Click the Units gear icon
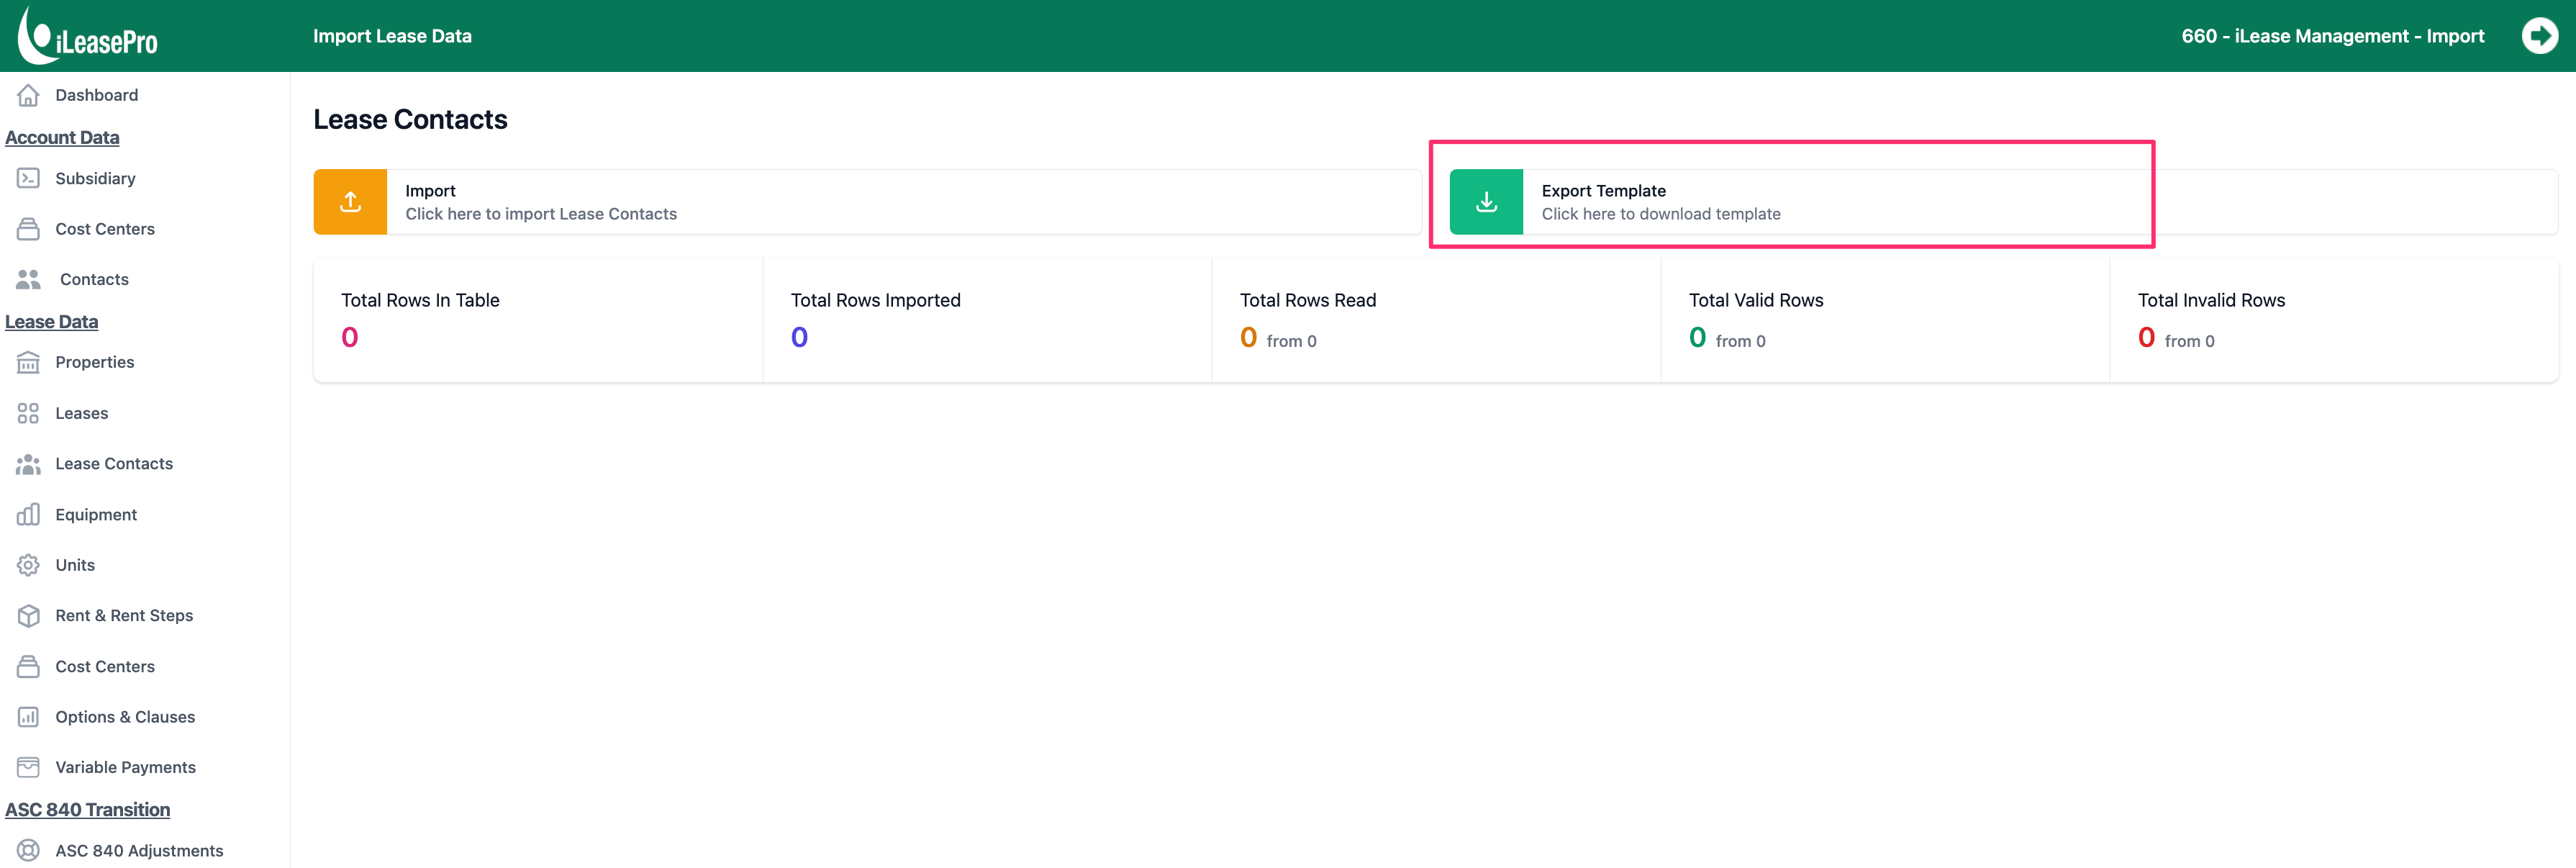 pos(28,565)
